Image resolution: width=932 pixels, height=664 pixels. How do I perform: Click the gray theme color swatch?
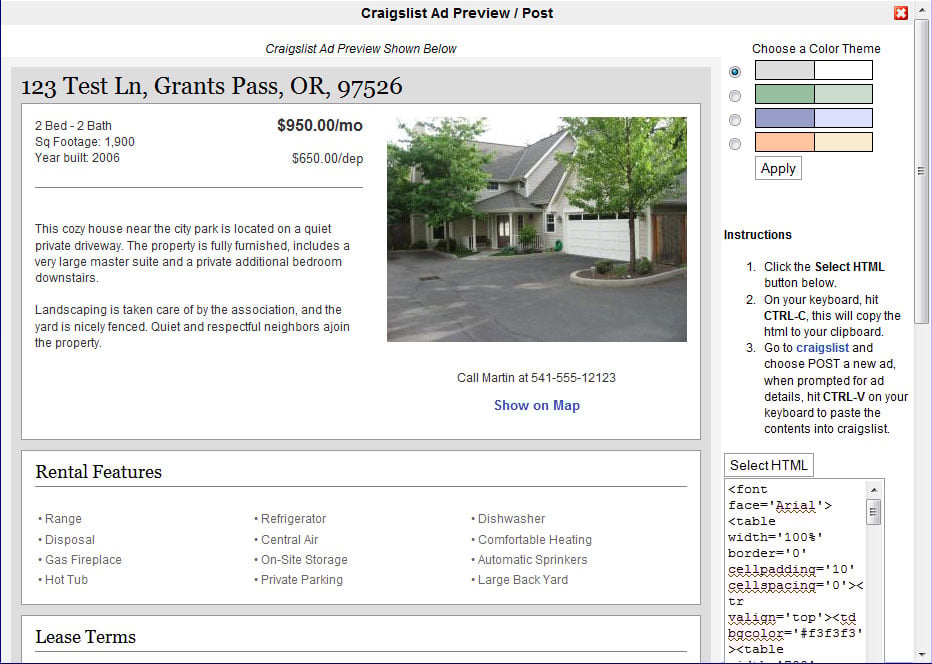click(813, 70)
